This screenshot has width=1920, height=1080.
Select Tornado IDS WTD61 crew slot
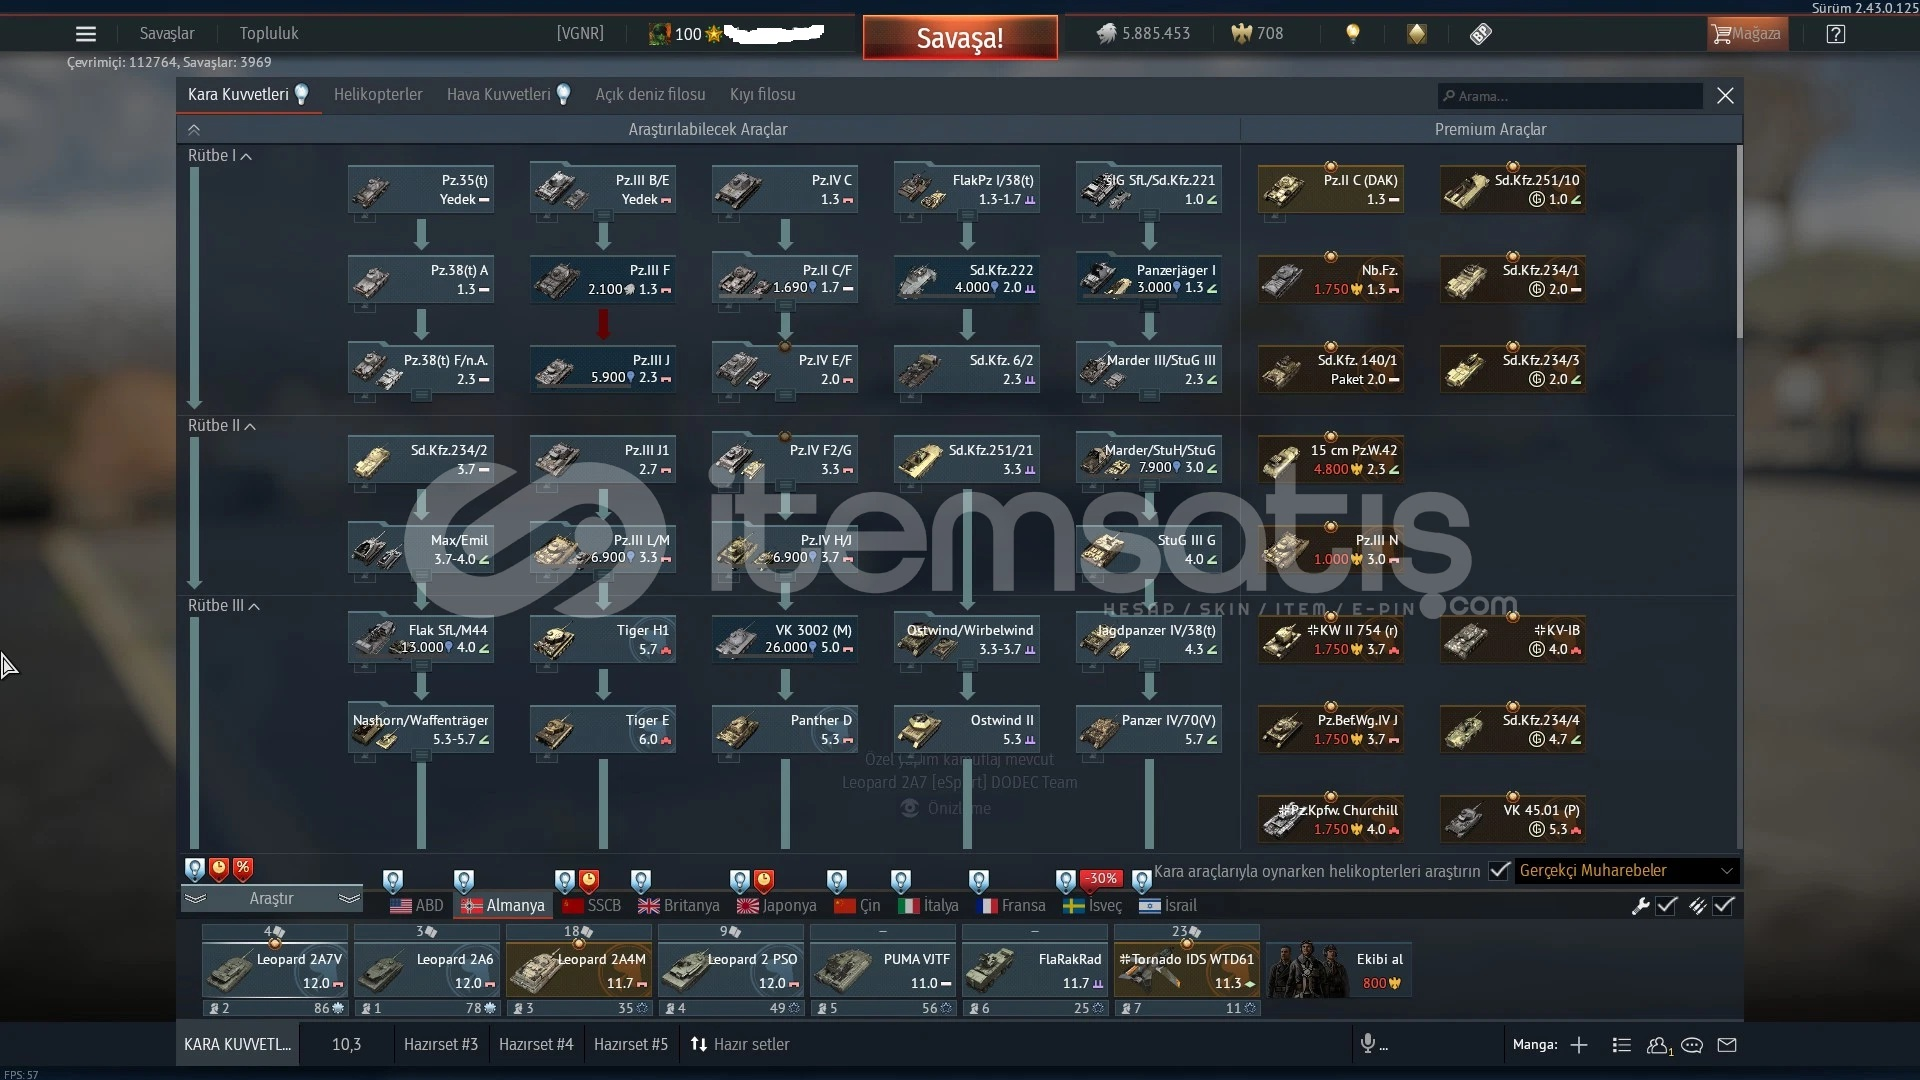tap(1187, 970)
